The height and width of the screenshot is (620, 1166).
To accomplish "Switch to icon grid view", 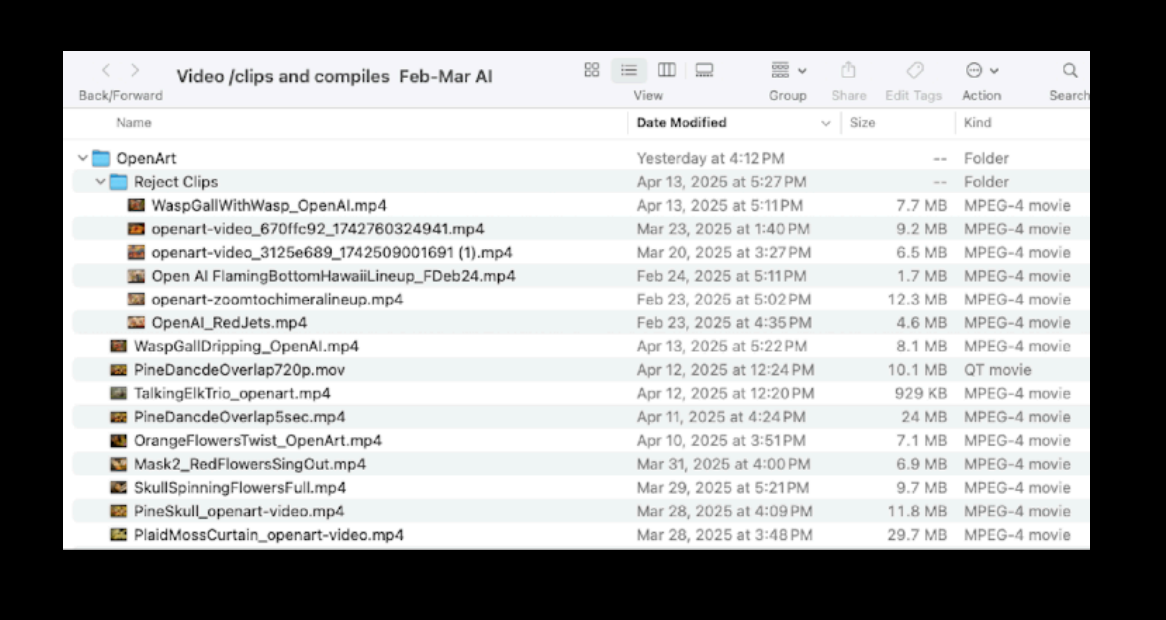I will (591, 70).
